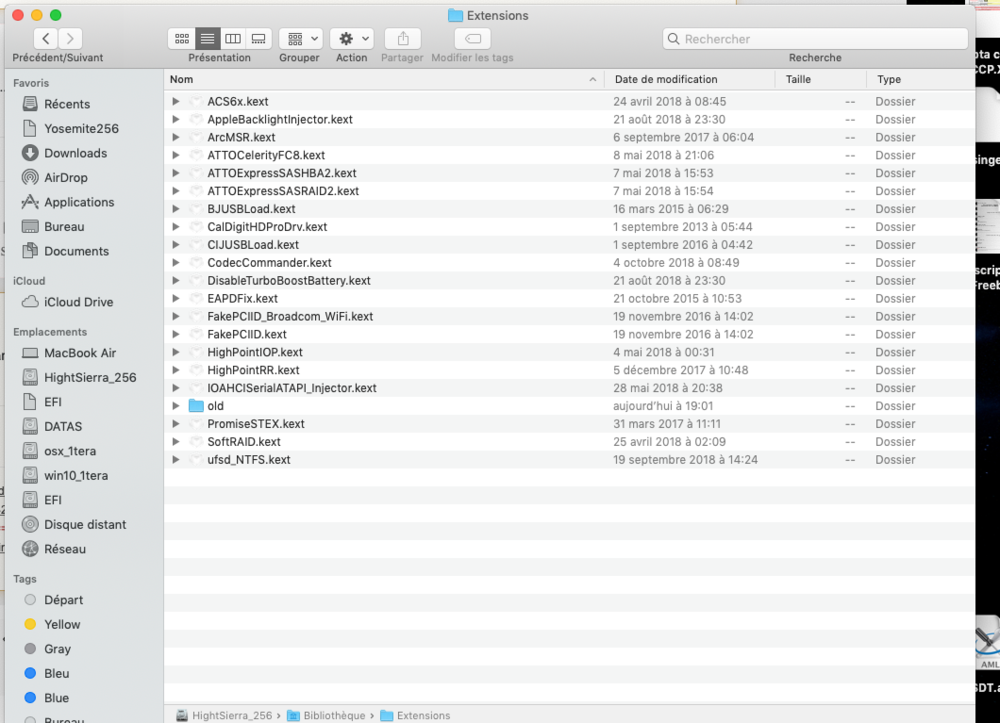
Task: Switch to icon view in toolbar
Action: pyautogui.click(x=182, y=39)
